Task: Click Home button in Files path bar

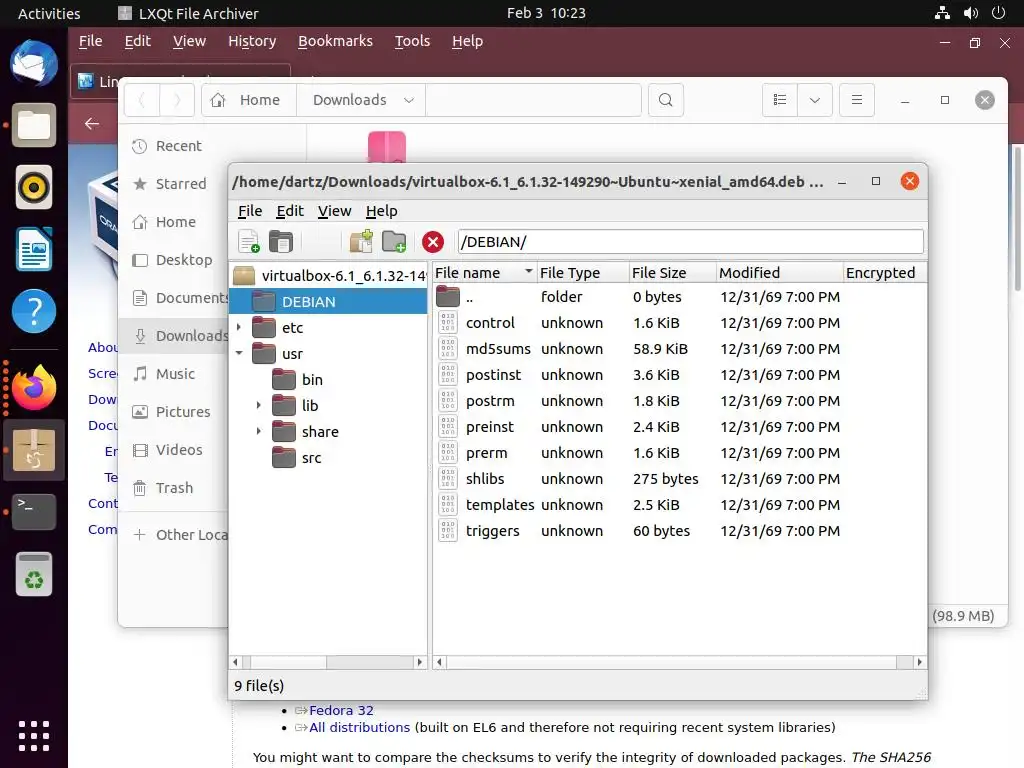Action: click(249, 100)
